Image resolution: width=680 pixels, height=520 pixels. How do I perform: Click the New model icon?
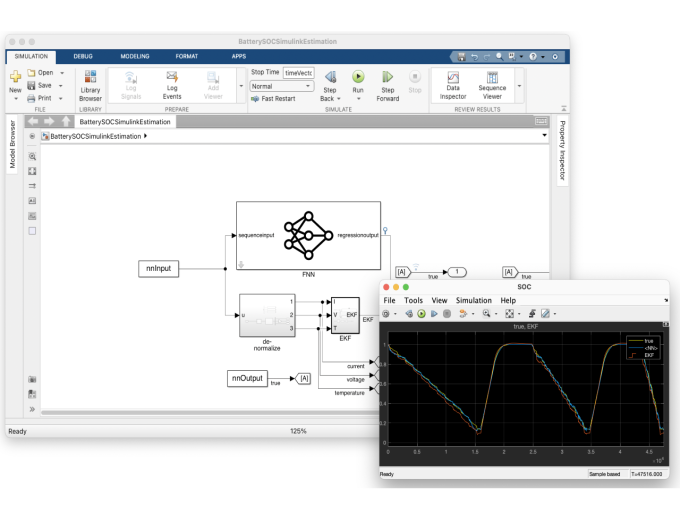click(15, 76)
